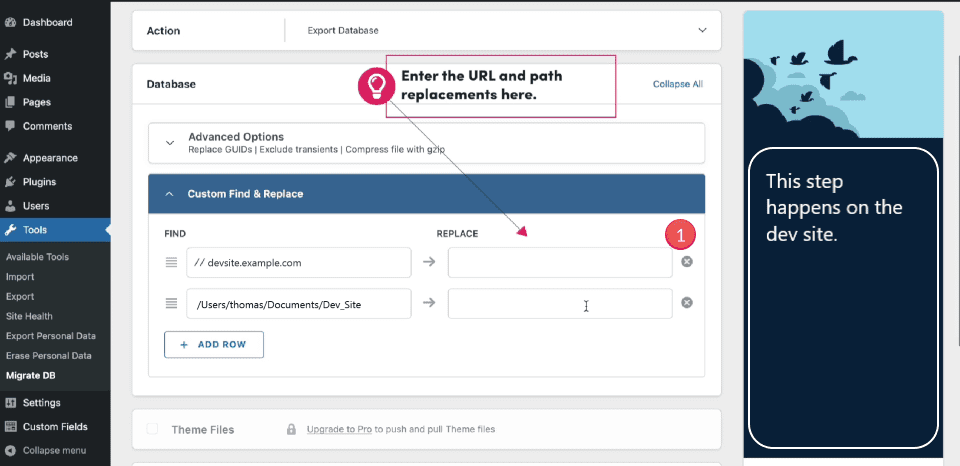Open the Site Health submenu item
Screen dimensions: 960x466
click(28, 316)
